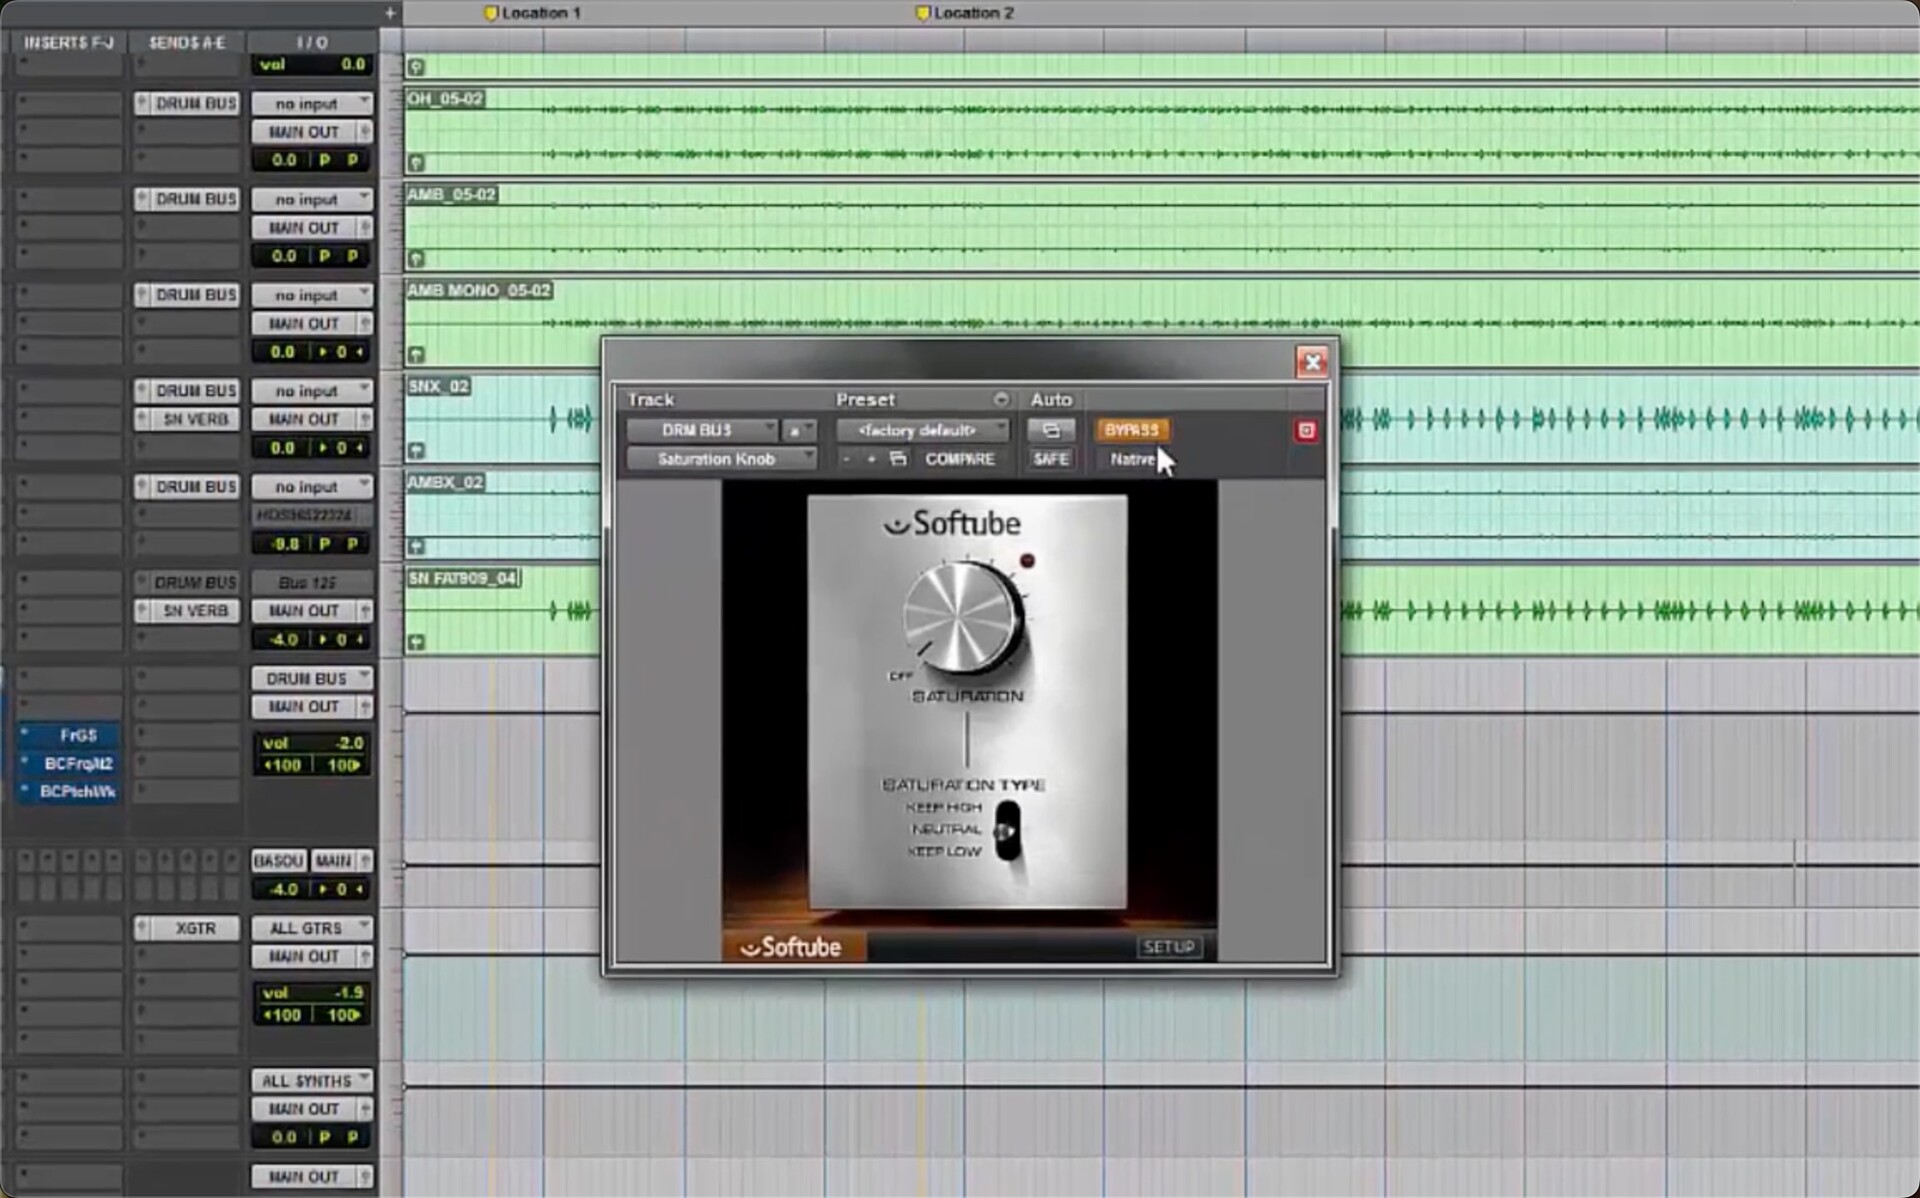Open ALL GTRS input selector dropdown
The width and height of the screenshot is (1920, 1198).
click(x=312, y=928)
